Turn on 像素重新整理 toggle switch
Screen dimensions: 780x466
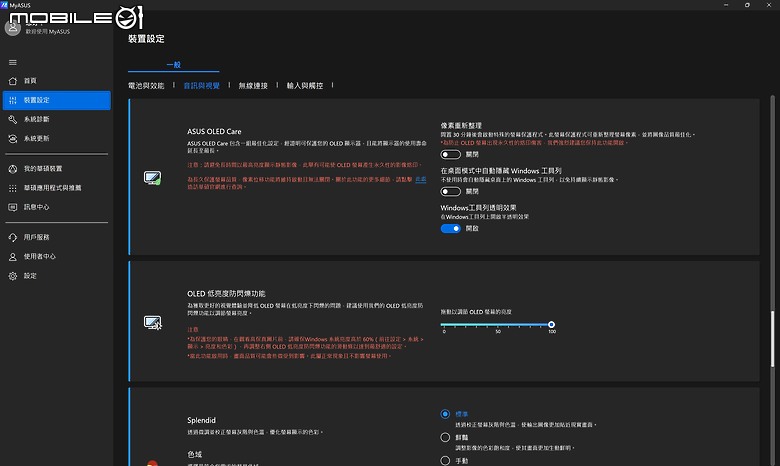tap(450, 155)
